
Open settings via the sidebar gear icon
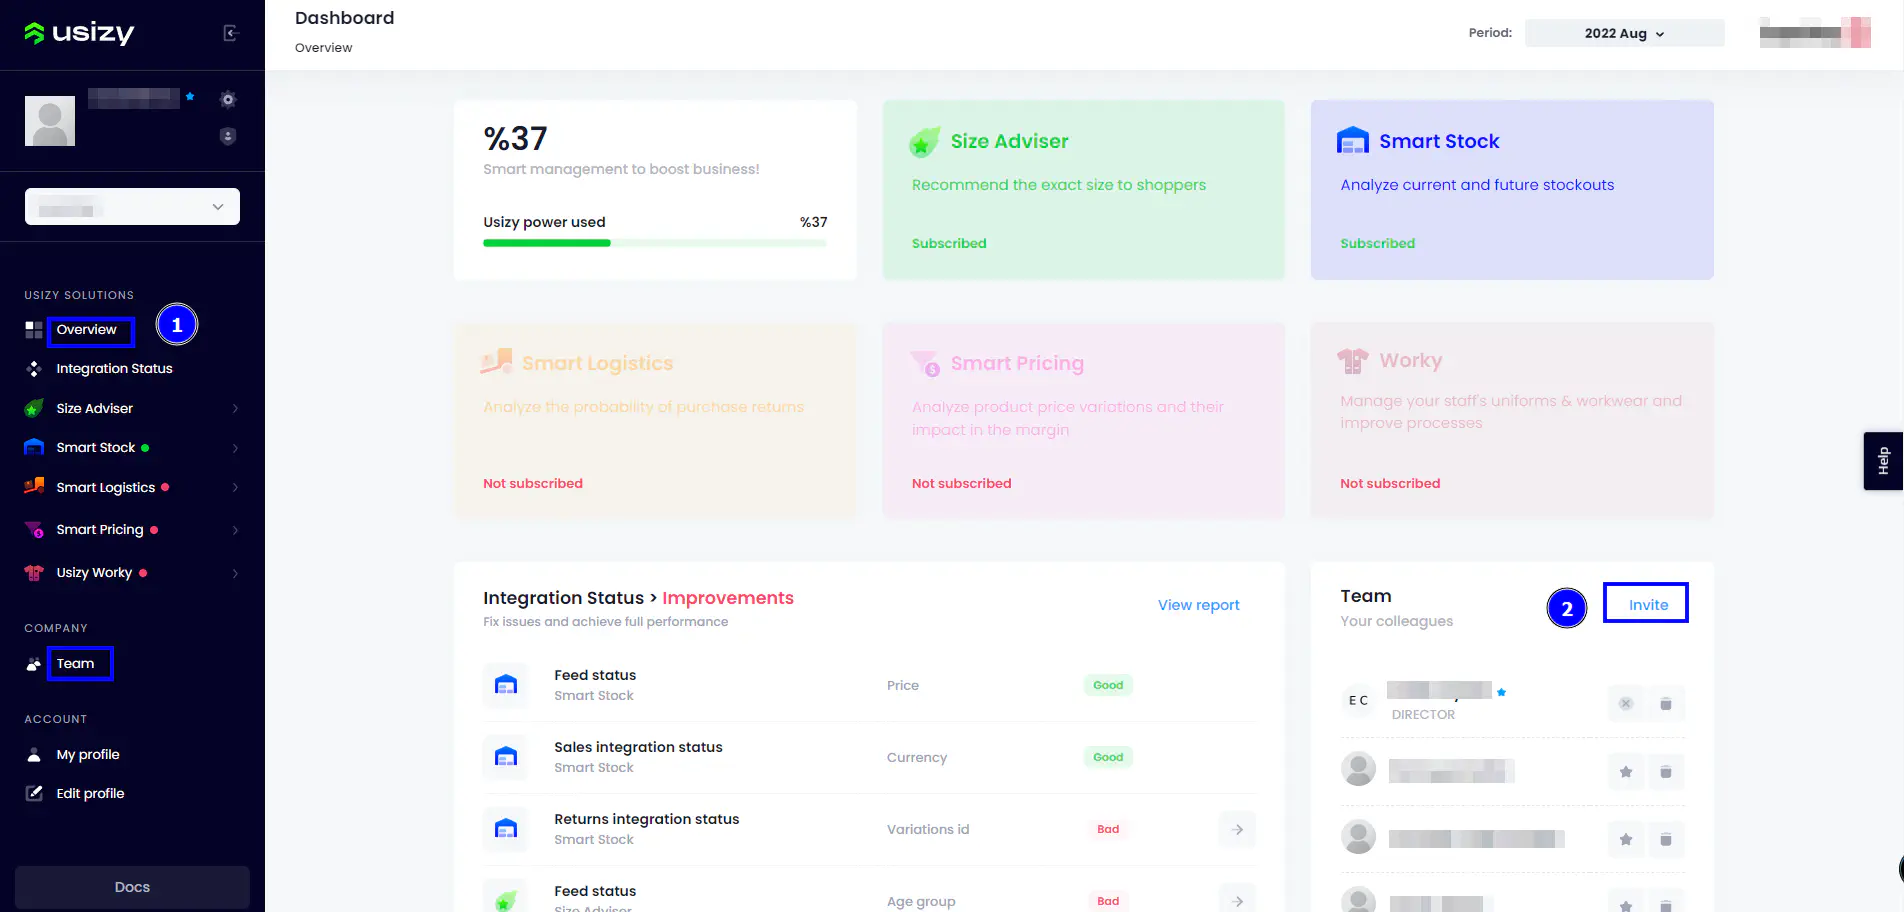click(228, 99)
